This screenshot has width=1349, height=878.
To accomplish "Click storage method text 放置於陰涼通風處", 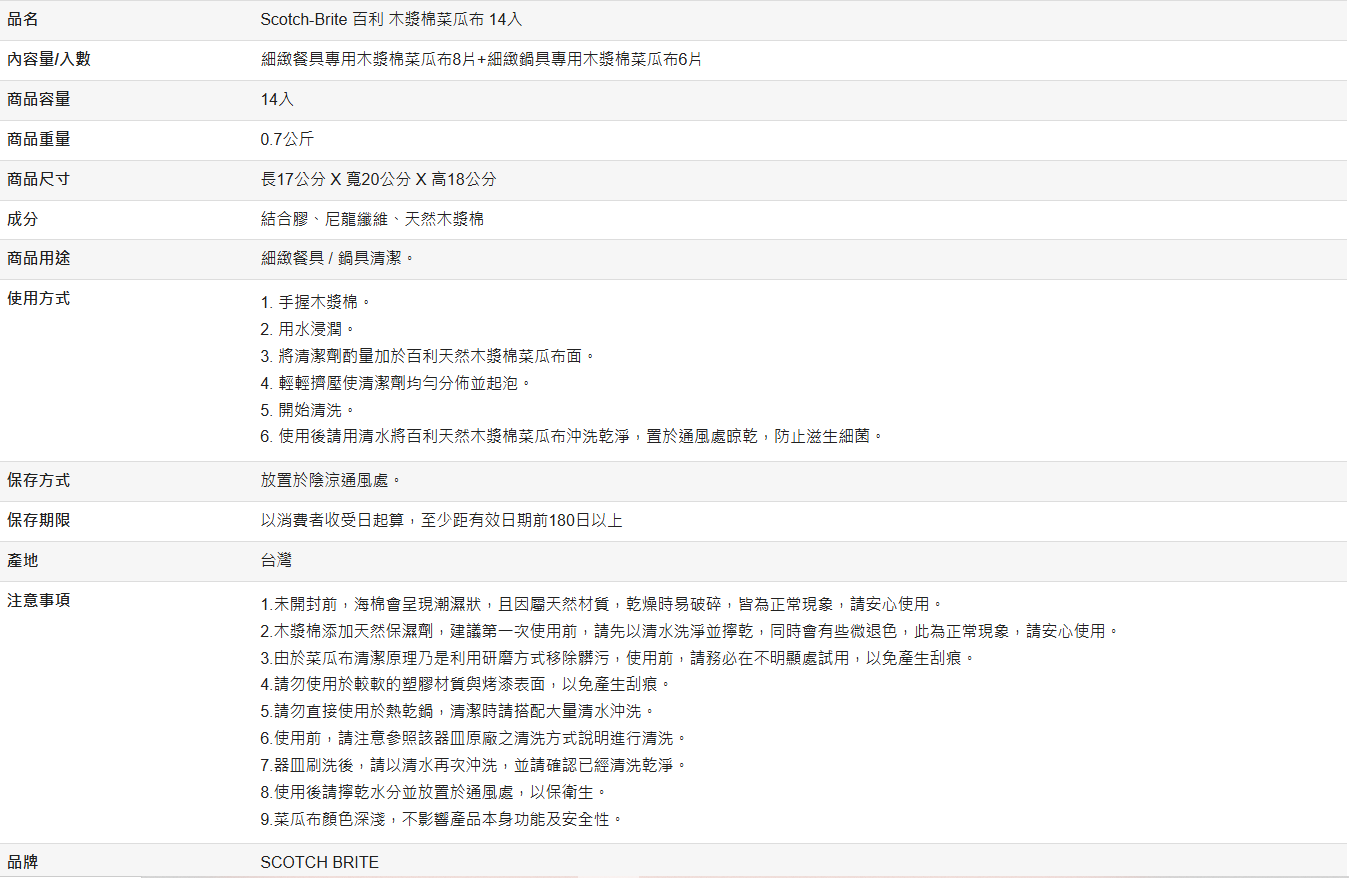I will 331,480.
